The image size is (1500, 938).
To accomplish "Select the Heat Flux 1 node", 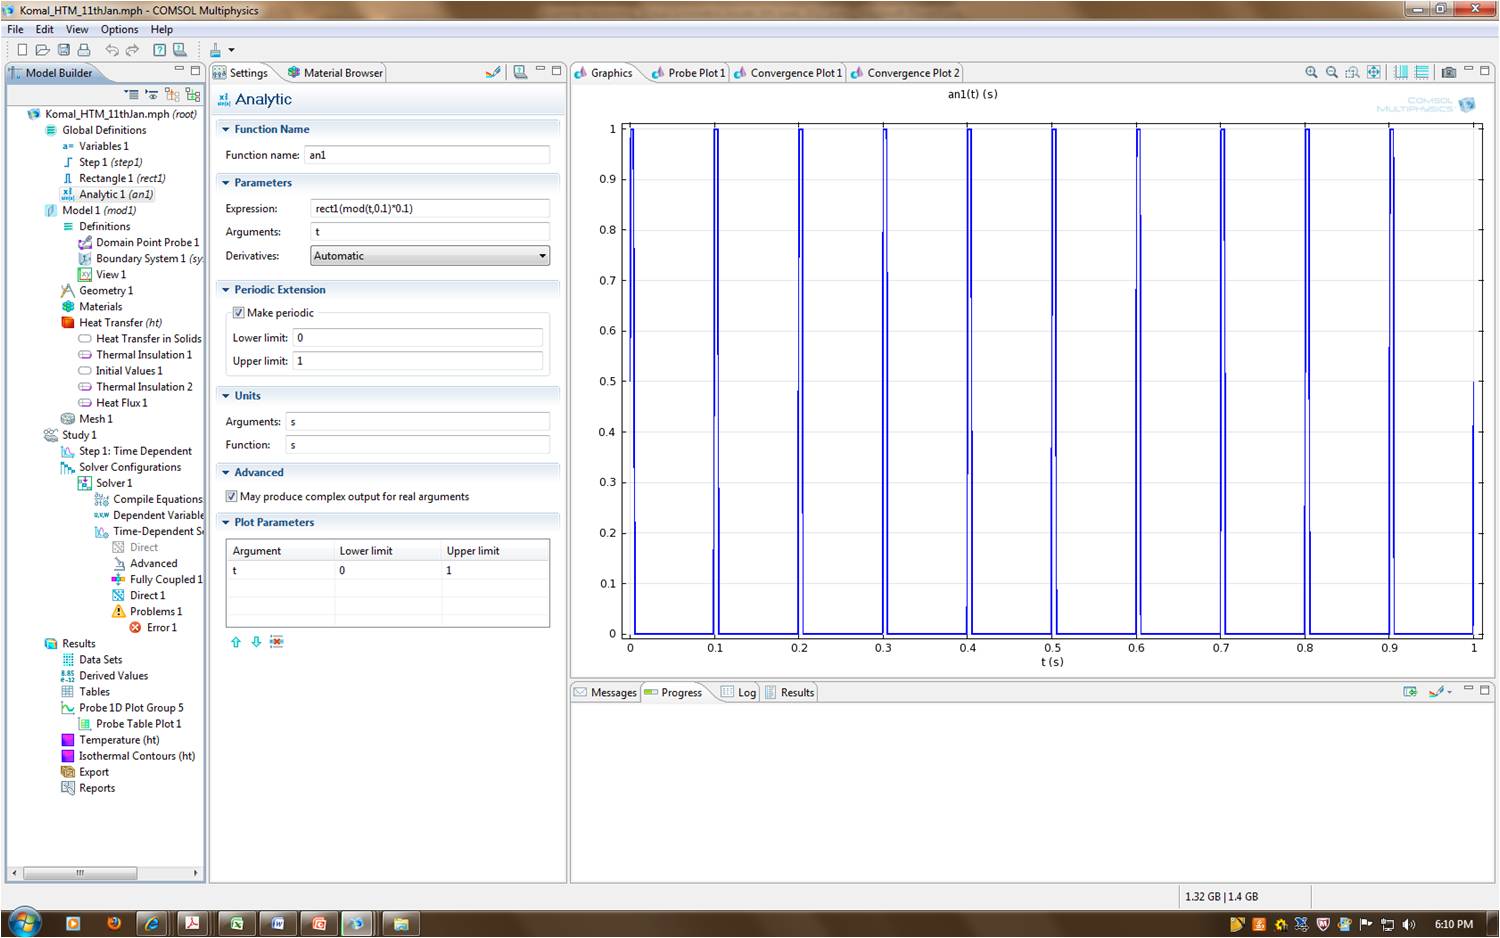I will (x=121, y=403).
